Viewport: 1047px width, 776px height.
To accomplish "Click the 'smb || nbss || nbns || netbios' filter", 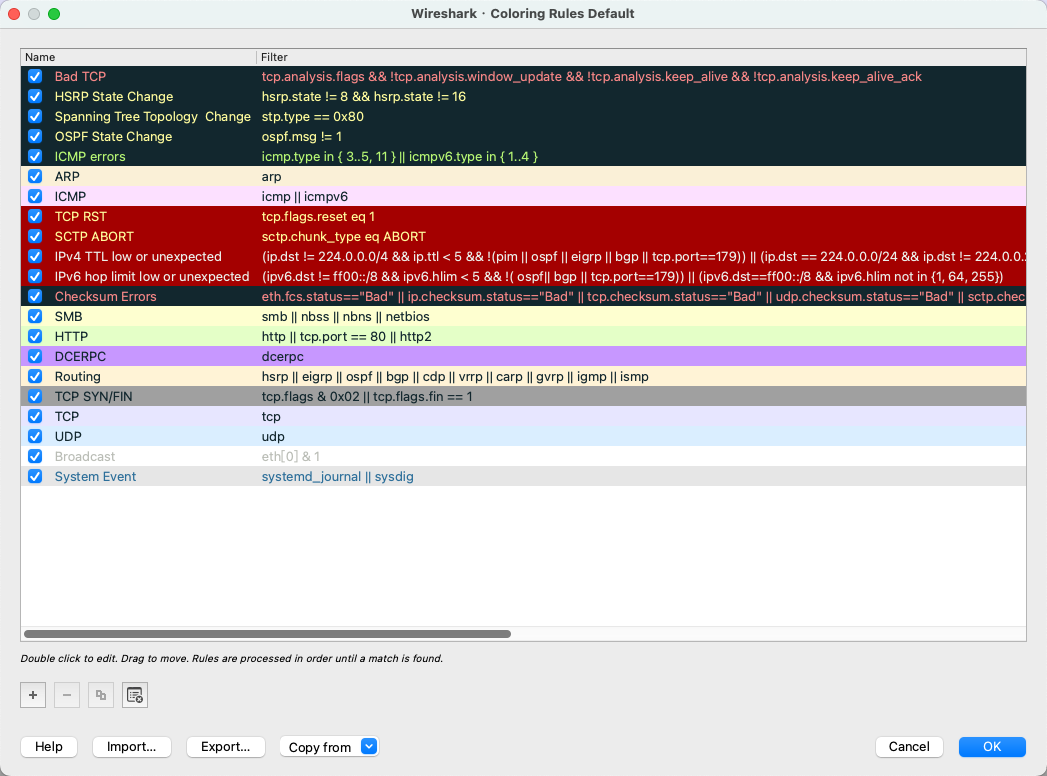I will (346, 317).
